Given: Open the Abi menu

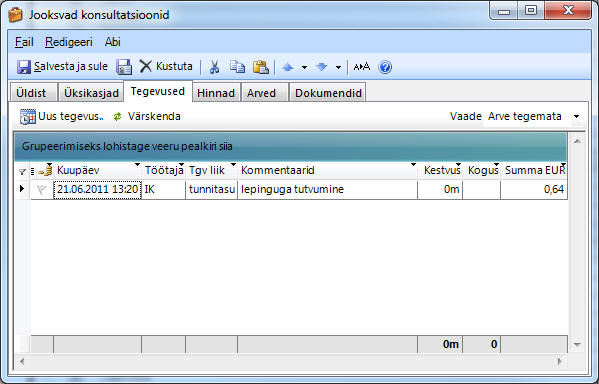Looking at the screenshot, I should point(113,42).
